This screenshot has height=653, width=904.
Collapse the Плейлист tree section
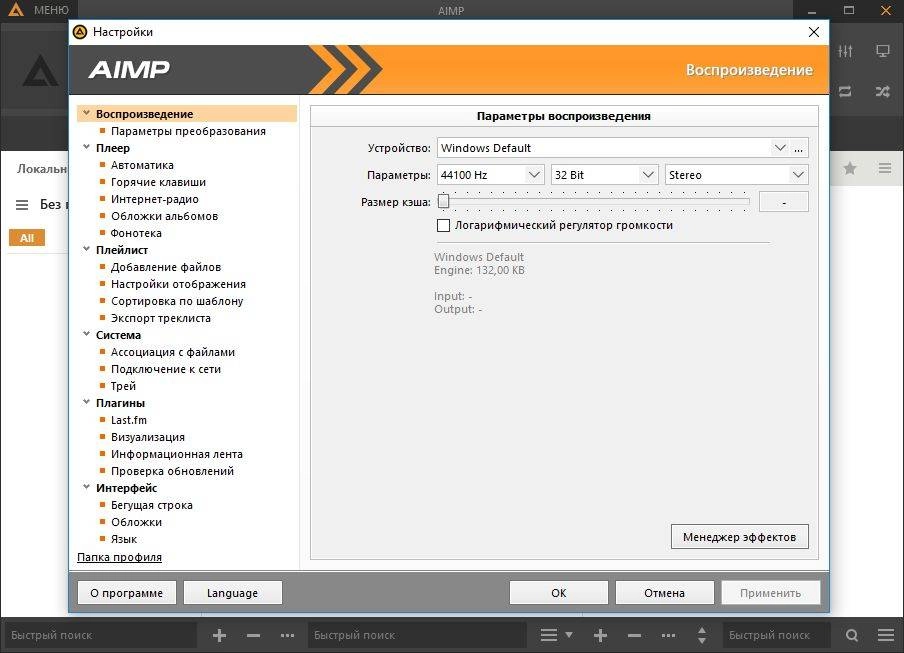coord(86,250)
